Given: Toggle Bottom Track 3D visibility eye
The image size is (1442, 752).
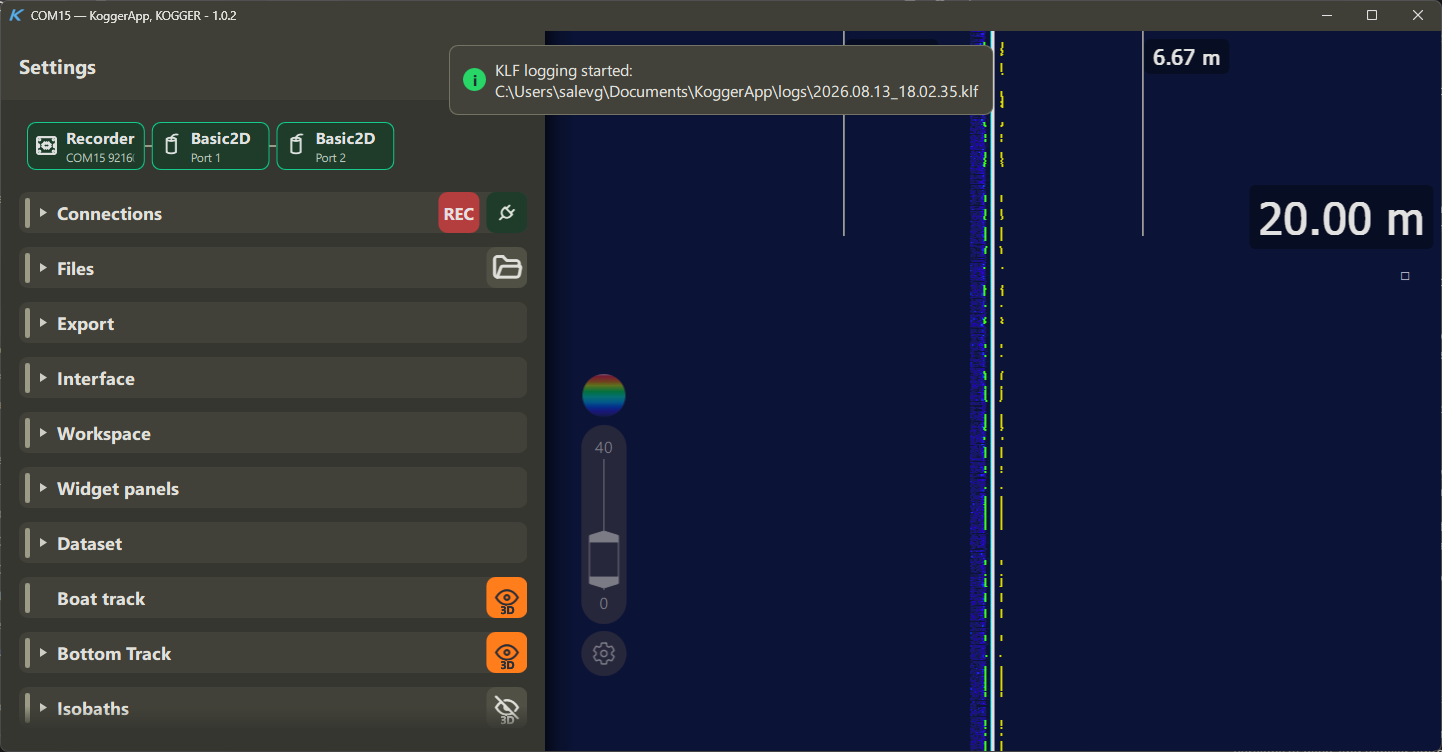Looking at the screenshot, I should click(507, 653).
